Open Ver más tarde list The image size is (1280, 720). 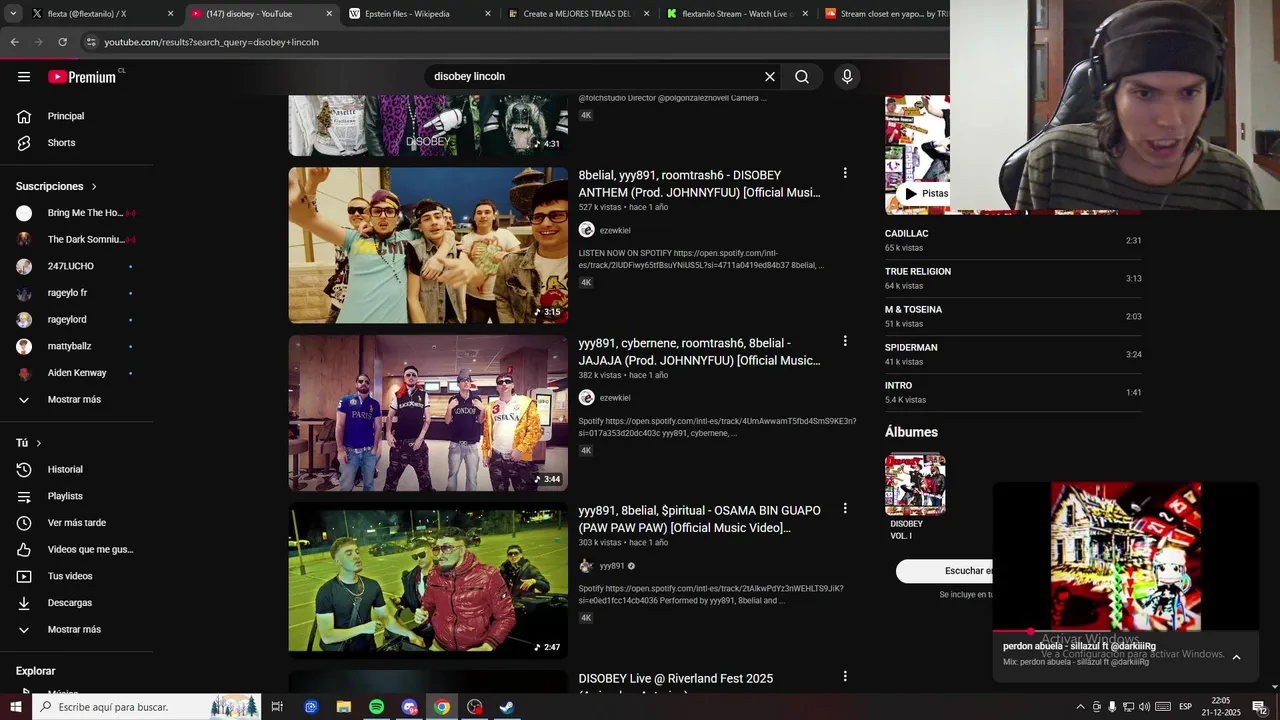point(77,523)
